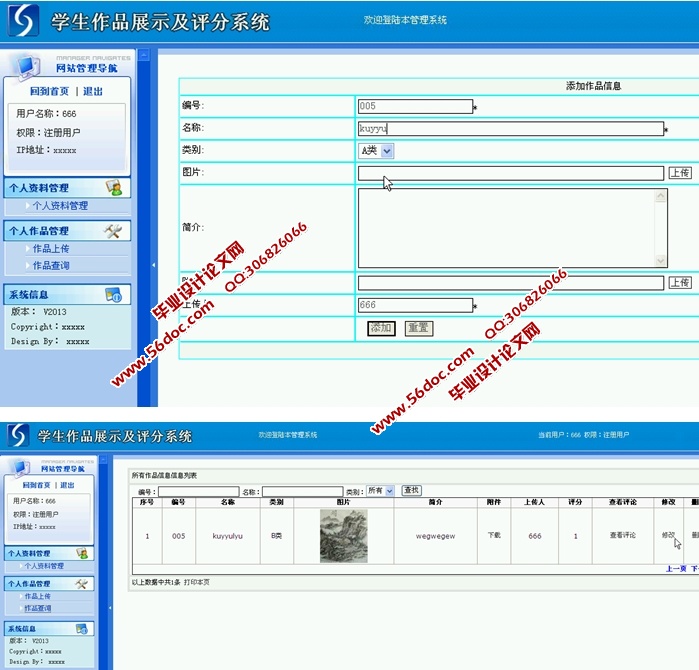This screenshot has width=699, height=670.
Task: Click the 编号 search field in the work list
Action: [199, 491]
